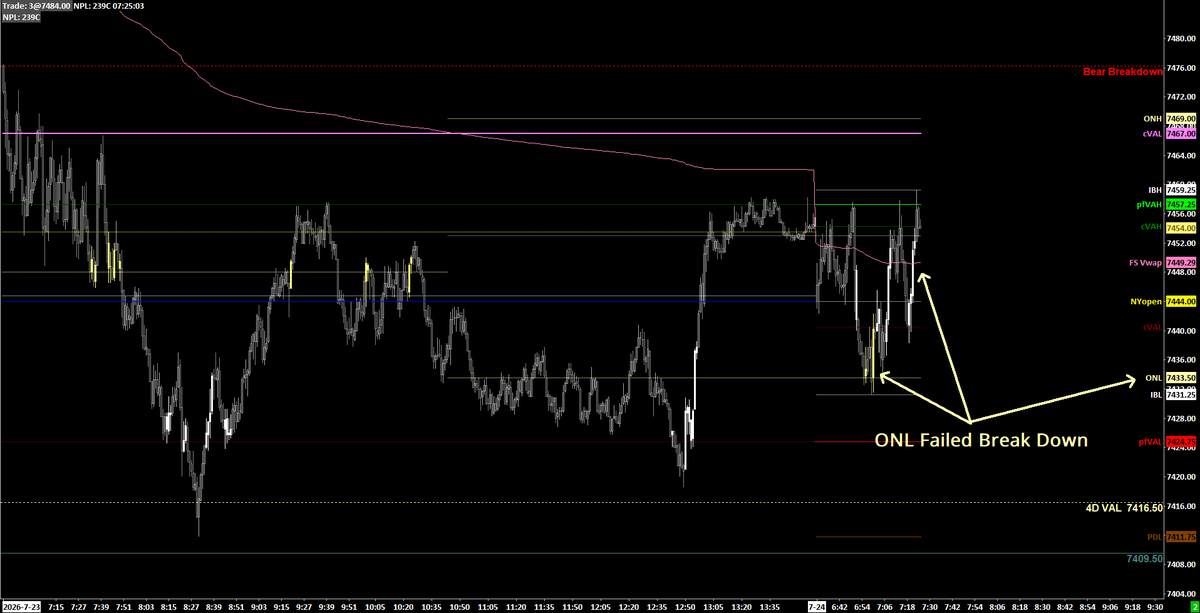Click the pink 7449.29 Vwap price tag
This screenshot has height=613, width=1200.
pos(1181,262)
